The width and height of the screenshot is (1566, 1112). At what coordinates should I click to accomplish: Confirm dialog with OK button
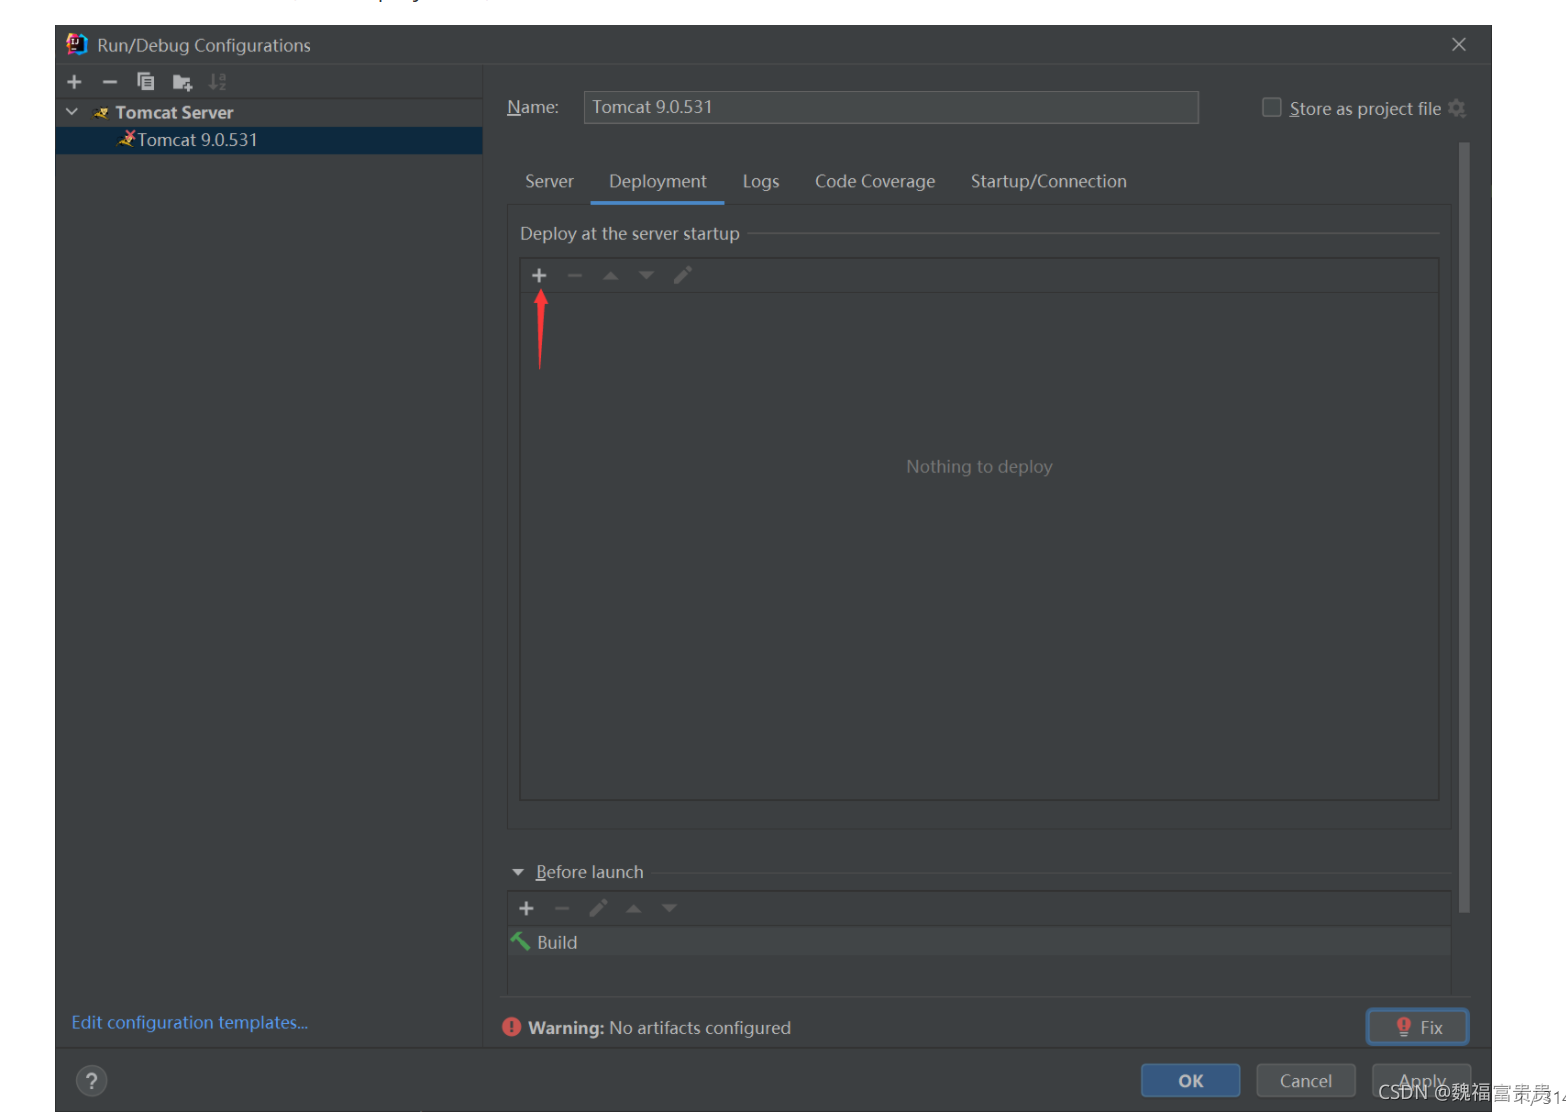point(1191,1081)
